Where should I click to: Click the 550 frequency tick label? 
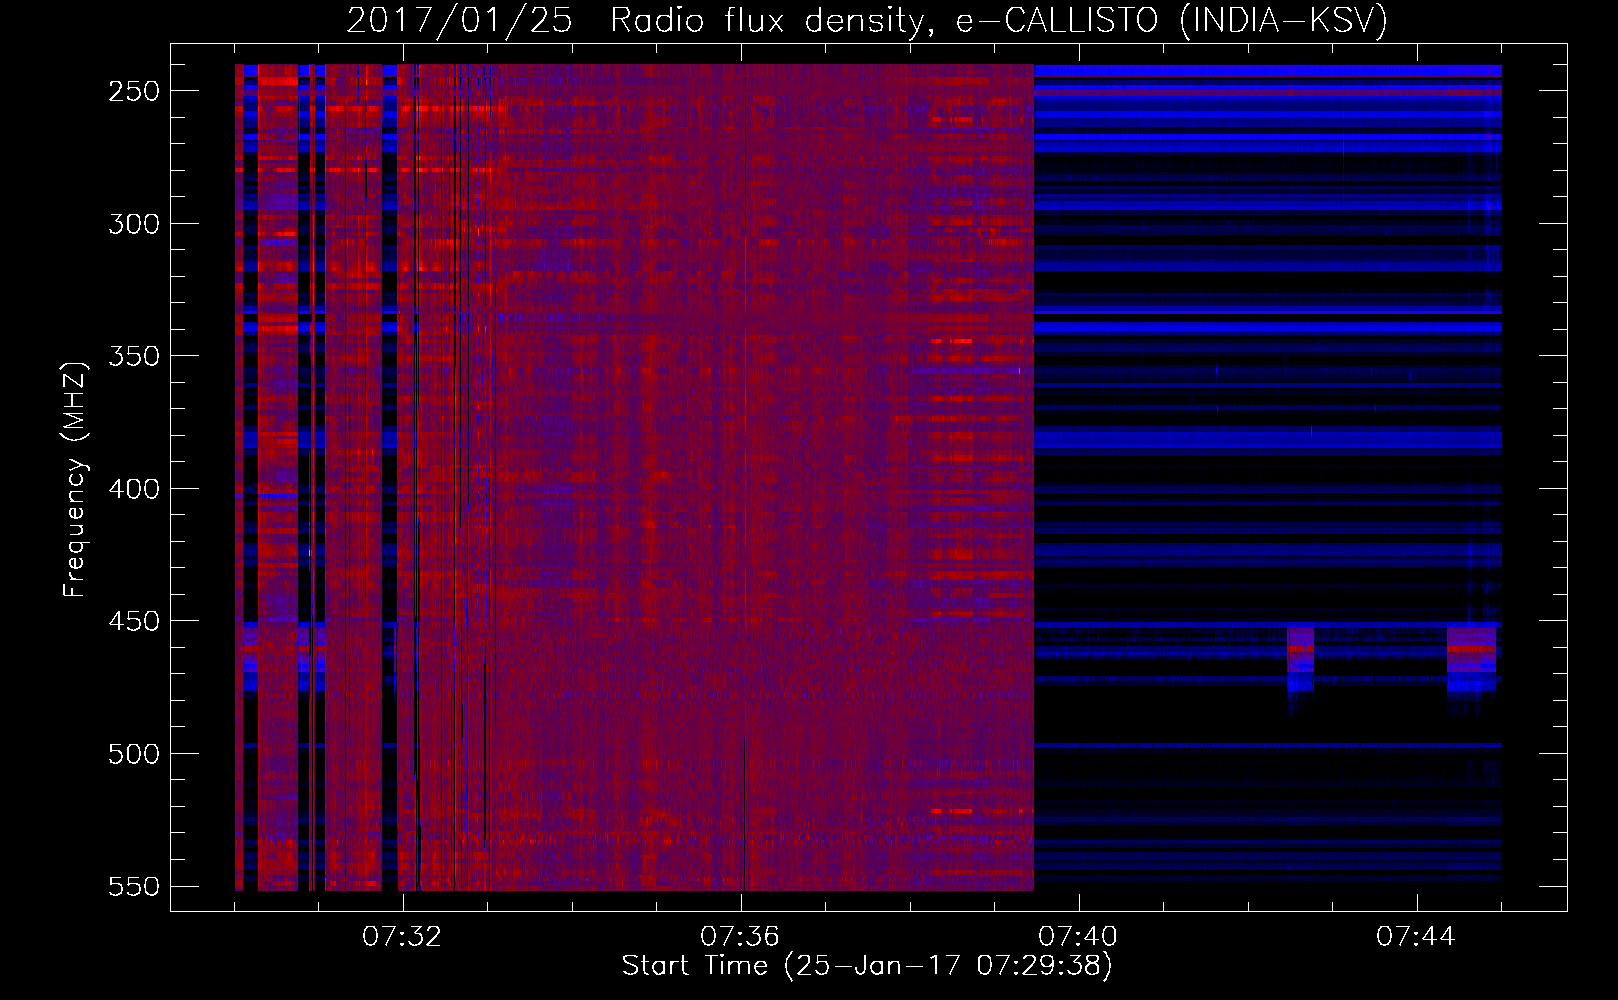point(134,887)
